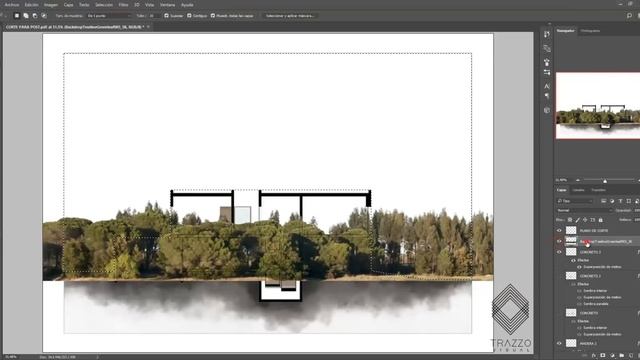The width and height of the screenshot is (640, 360).
Task: Create a new group folder icon
Action: pos(622,356)
